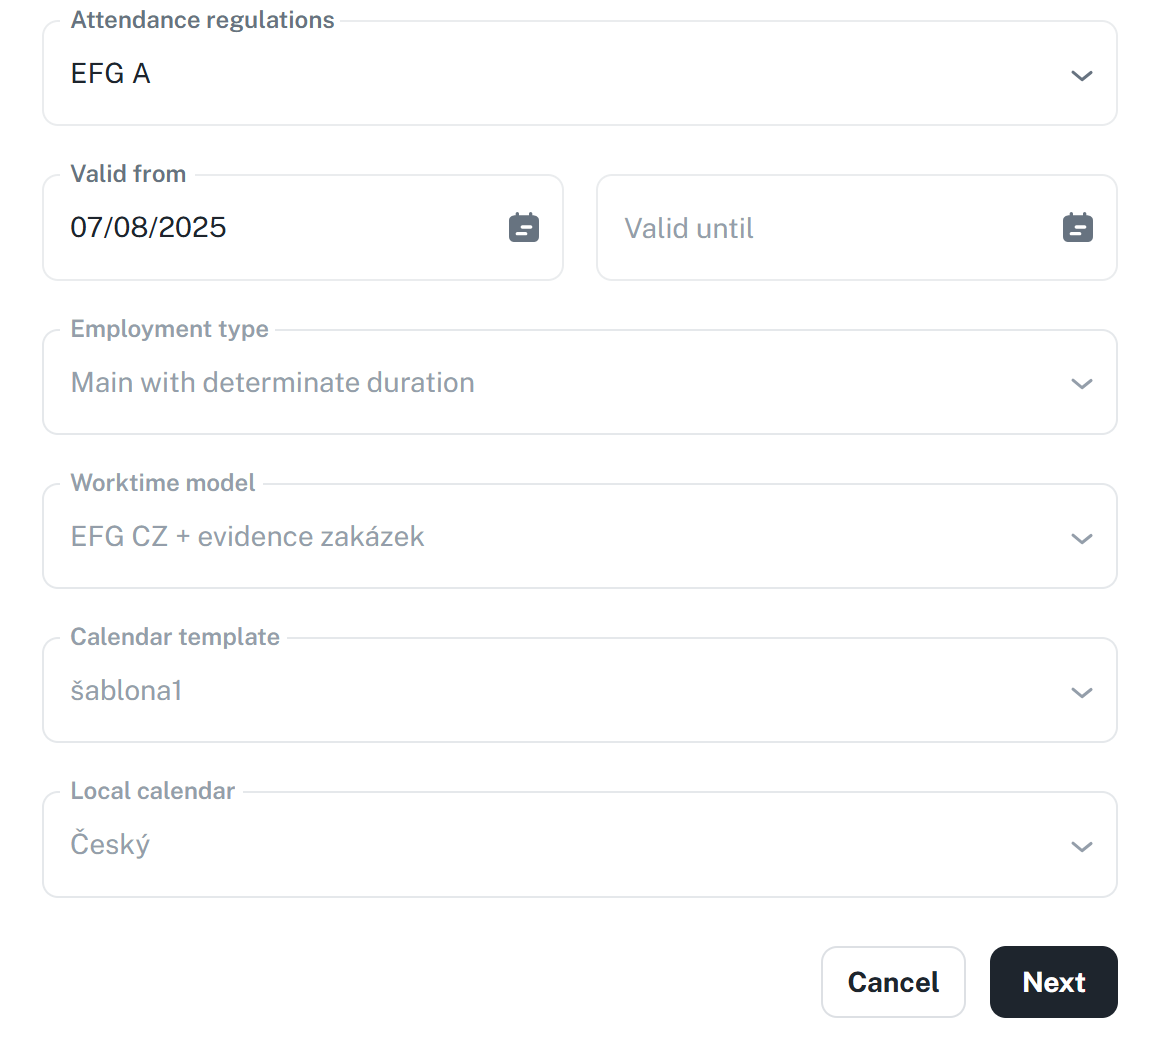Image resolution: width=1158 pixels, height=1049 pixels.
Task: Click the Worktime model chevron arrow
Action: click(1081, 539)
